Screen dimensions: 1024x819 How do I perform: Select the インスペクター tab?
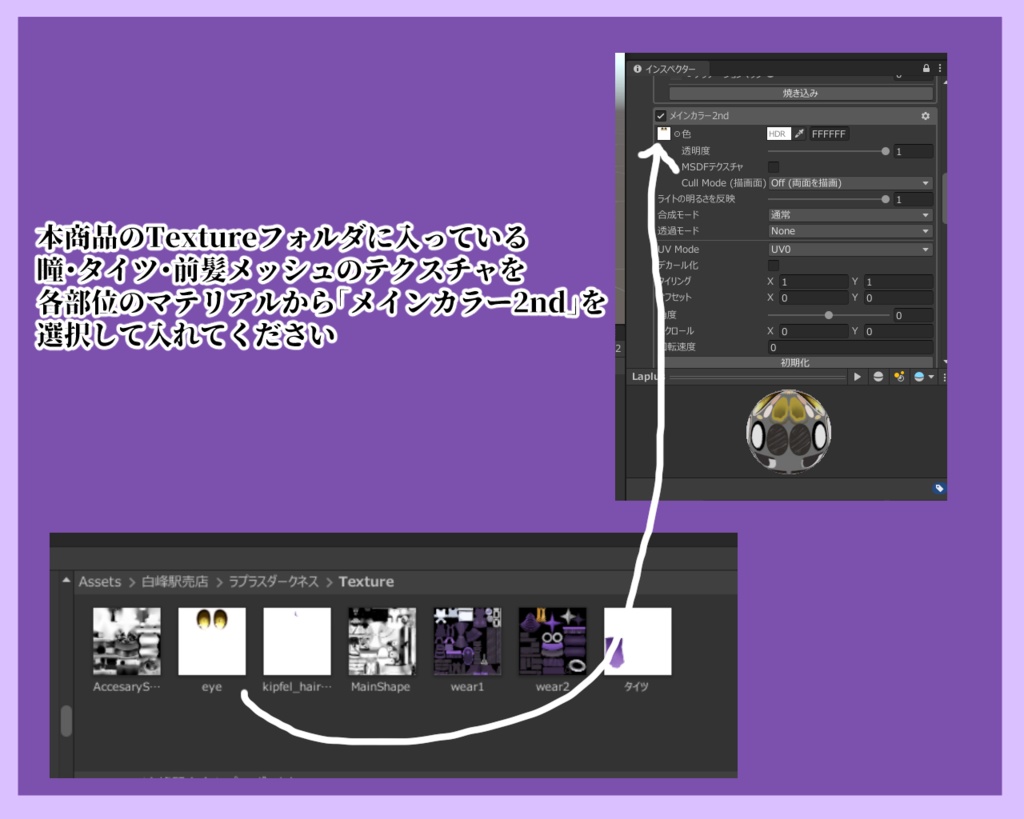665,69
